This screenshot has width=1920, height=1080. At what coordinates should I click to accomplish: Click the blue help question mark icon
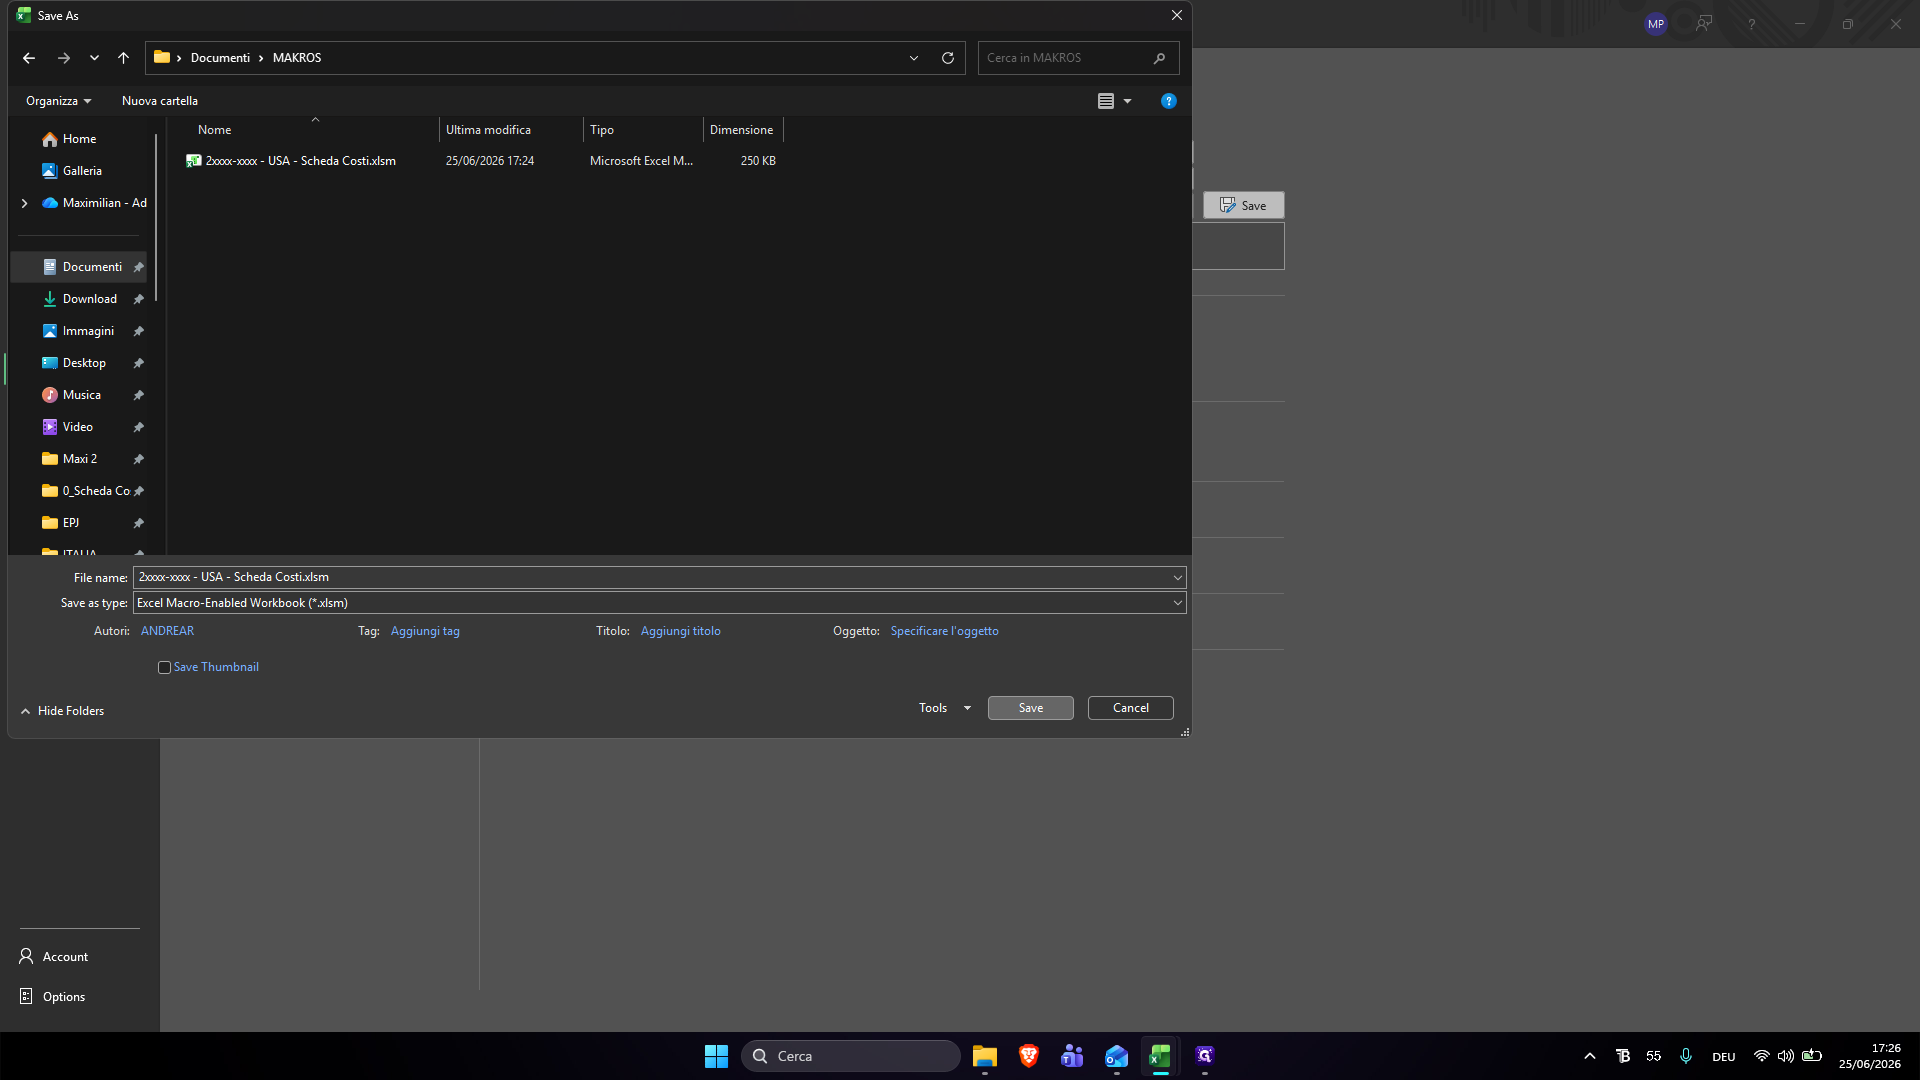(x=1168, y=101)
